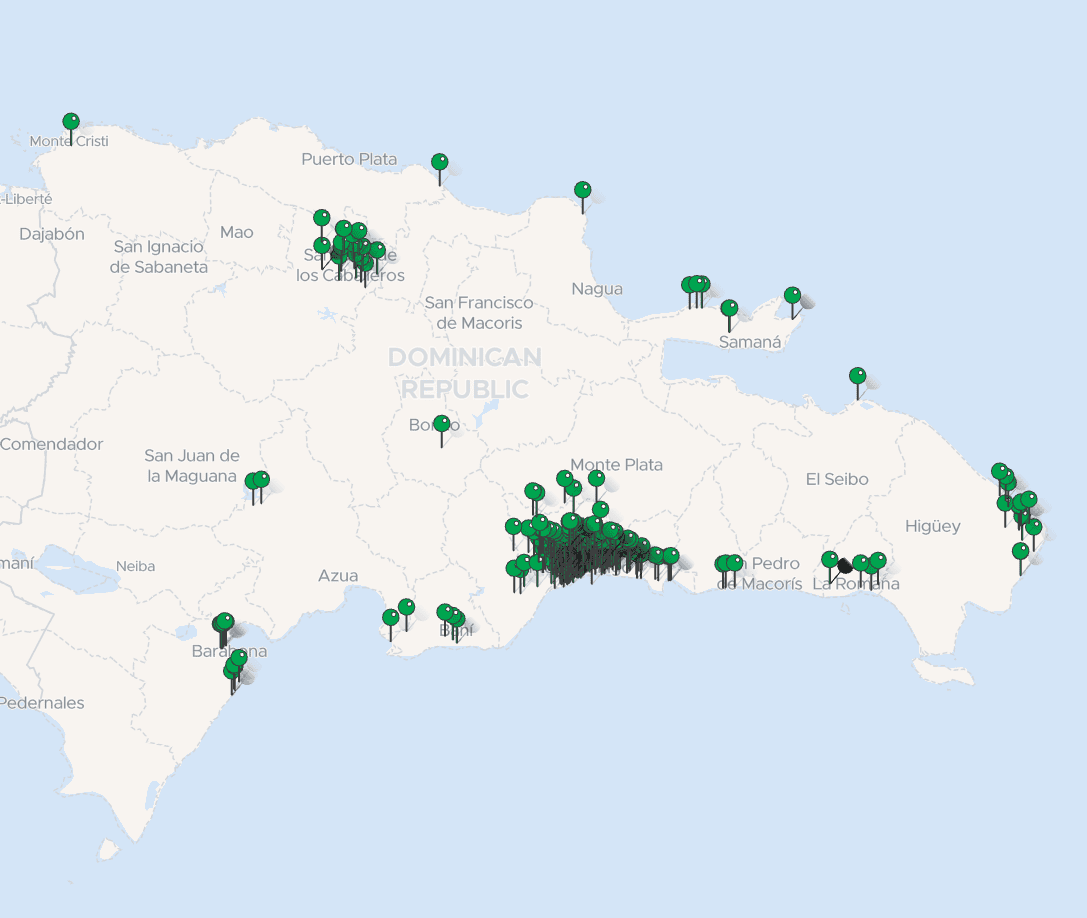The width and height of the screenshot is (1087, 918).
Task: Click the DOMINICAN REPUBLIC country label
Action: click(464, 373)
